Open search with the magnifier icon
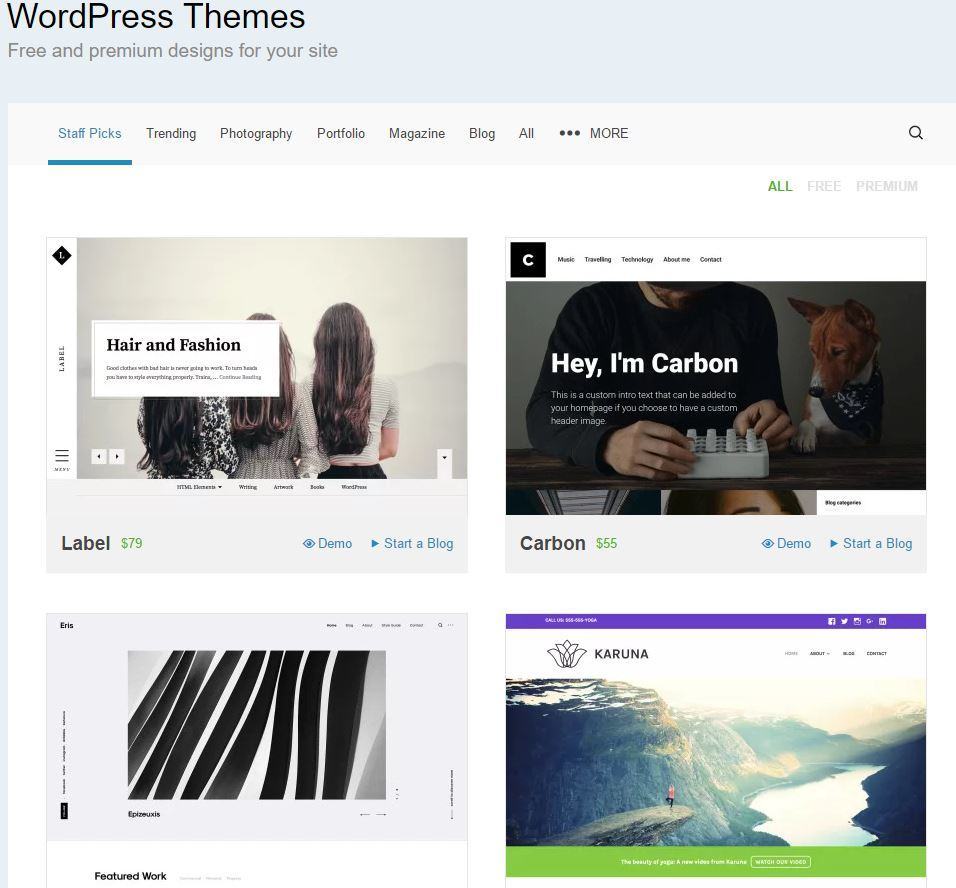The width and height of the screenshot is (956, 888). coord(915,132)
